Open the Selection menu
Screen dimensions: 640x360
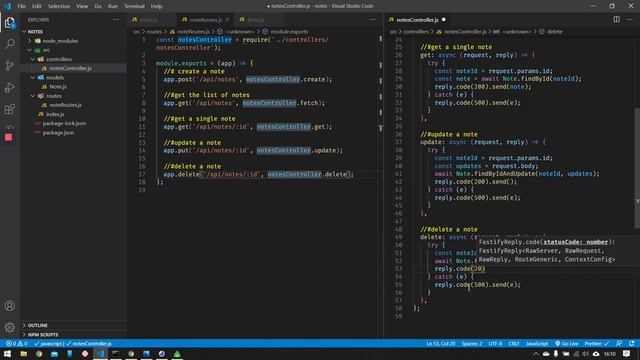(59, 6)
